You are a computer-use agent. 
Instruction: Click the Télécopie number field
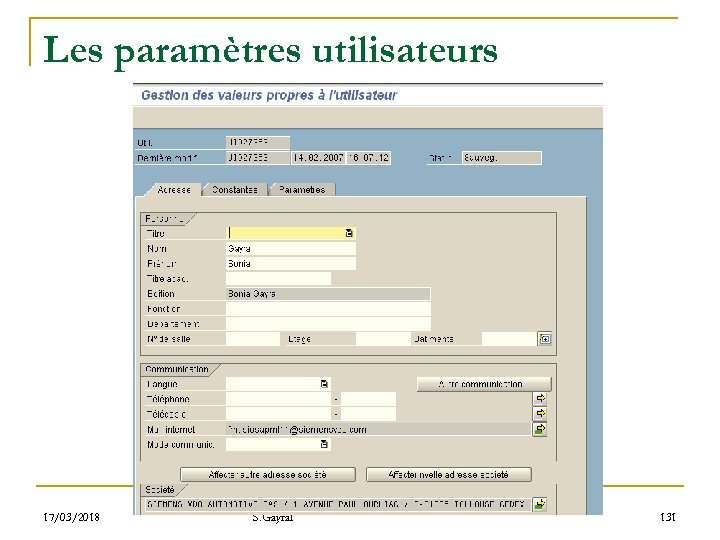click(x=278, y=414)
